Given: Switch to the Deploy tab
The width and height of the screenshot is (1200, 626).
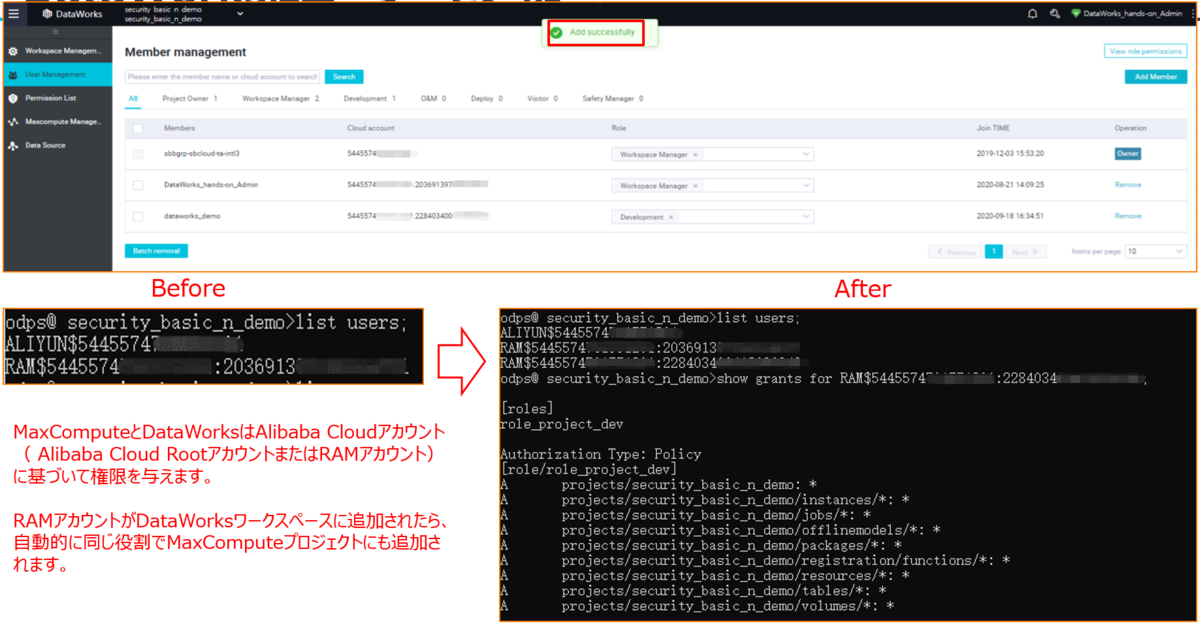Looking at the screenshot, I should (487, 98).
